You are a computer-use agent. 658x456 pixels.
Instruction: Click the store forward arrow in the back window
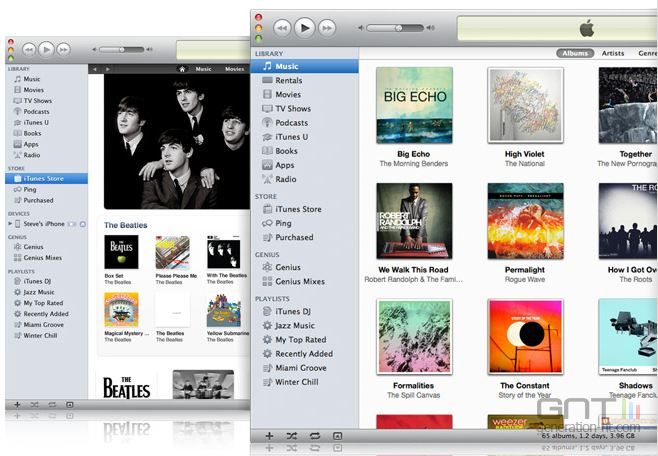(108, 69)
